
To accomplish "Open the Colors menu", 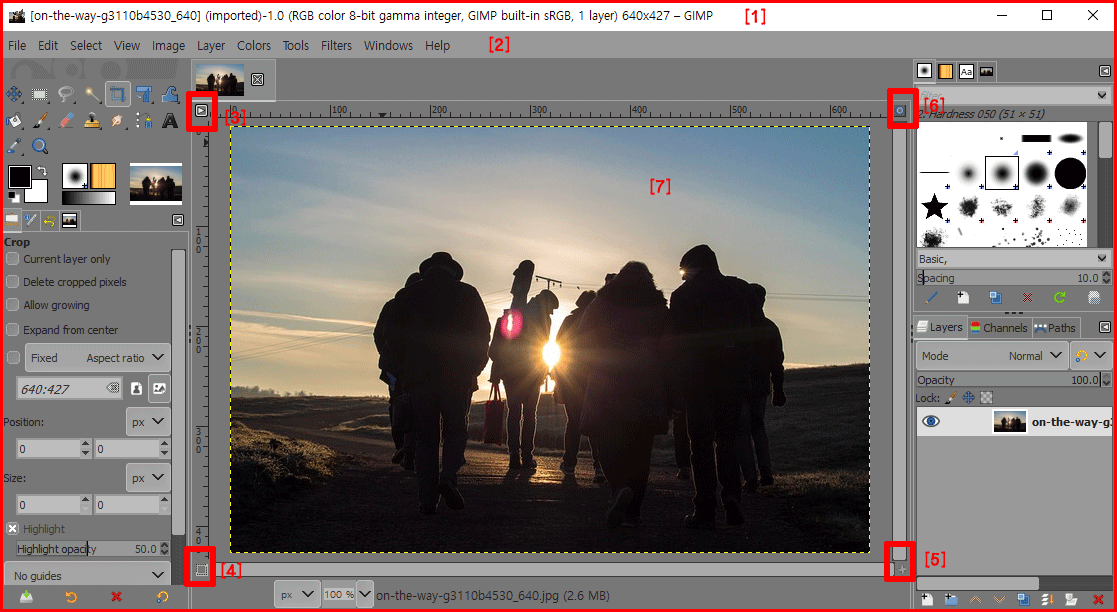I will [x=254, y=46].
